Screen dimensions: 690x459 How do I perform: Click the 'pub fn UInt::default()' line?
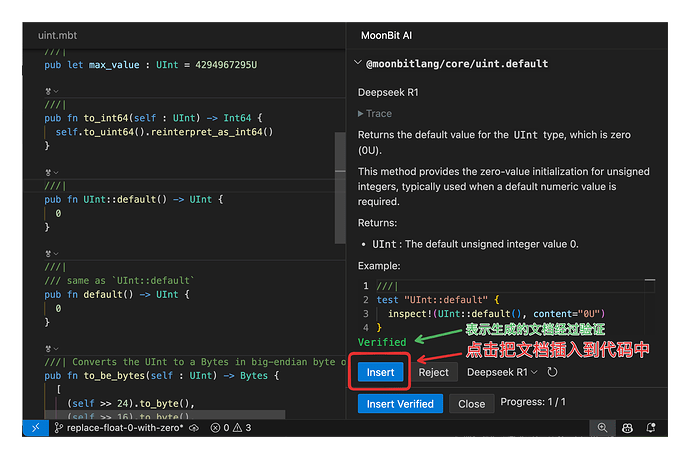133,199
